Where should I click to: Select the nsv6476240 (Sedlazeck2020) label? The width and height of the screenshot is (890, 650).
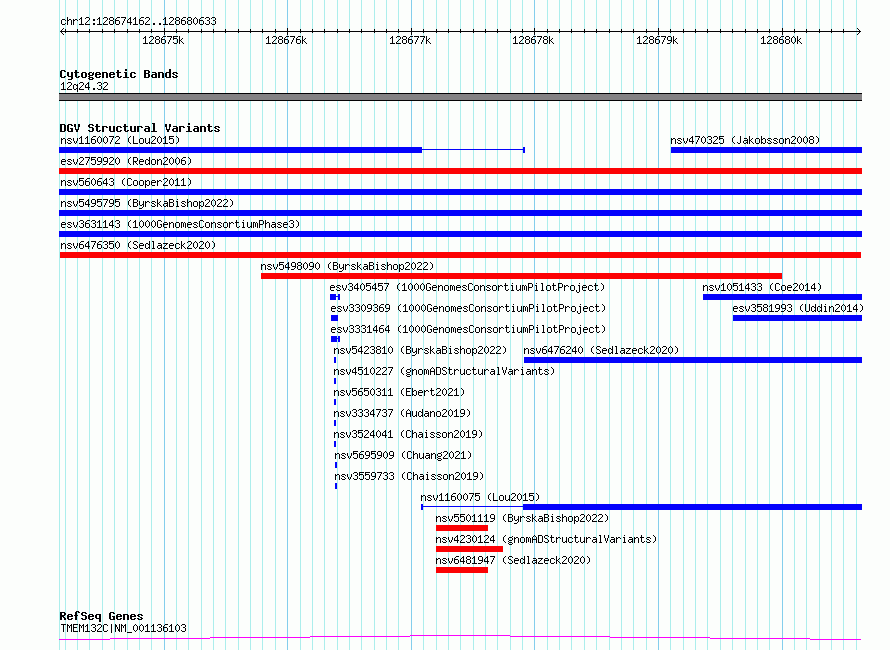coord(601,350)
